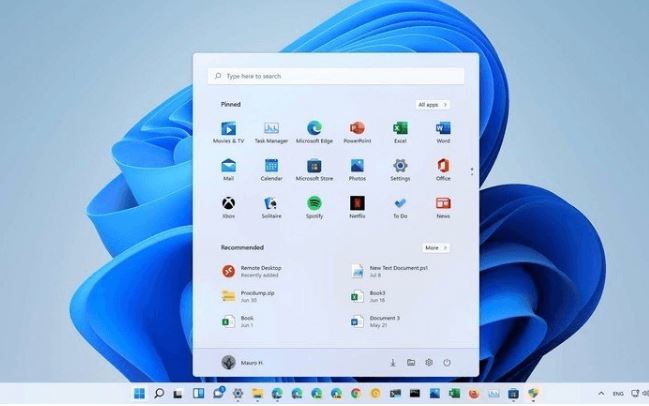649x406 pixels.
Task: Open Search from the taskbar
Action: 159,393
